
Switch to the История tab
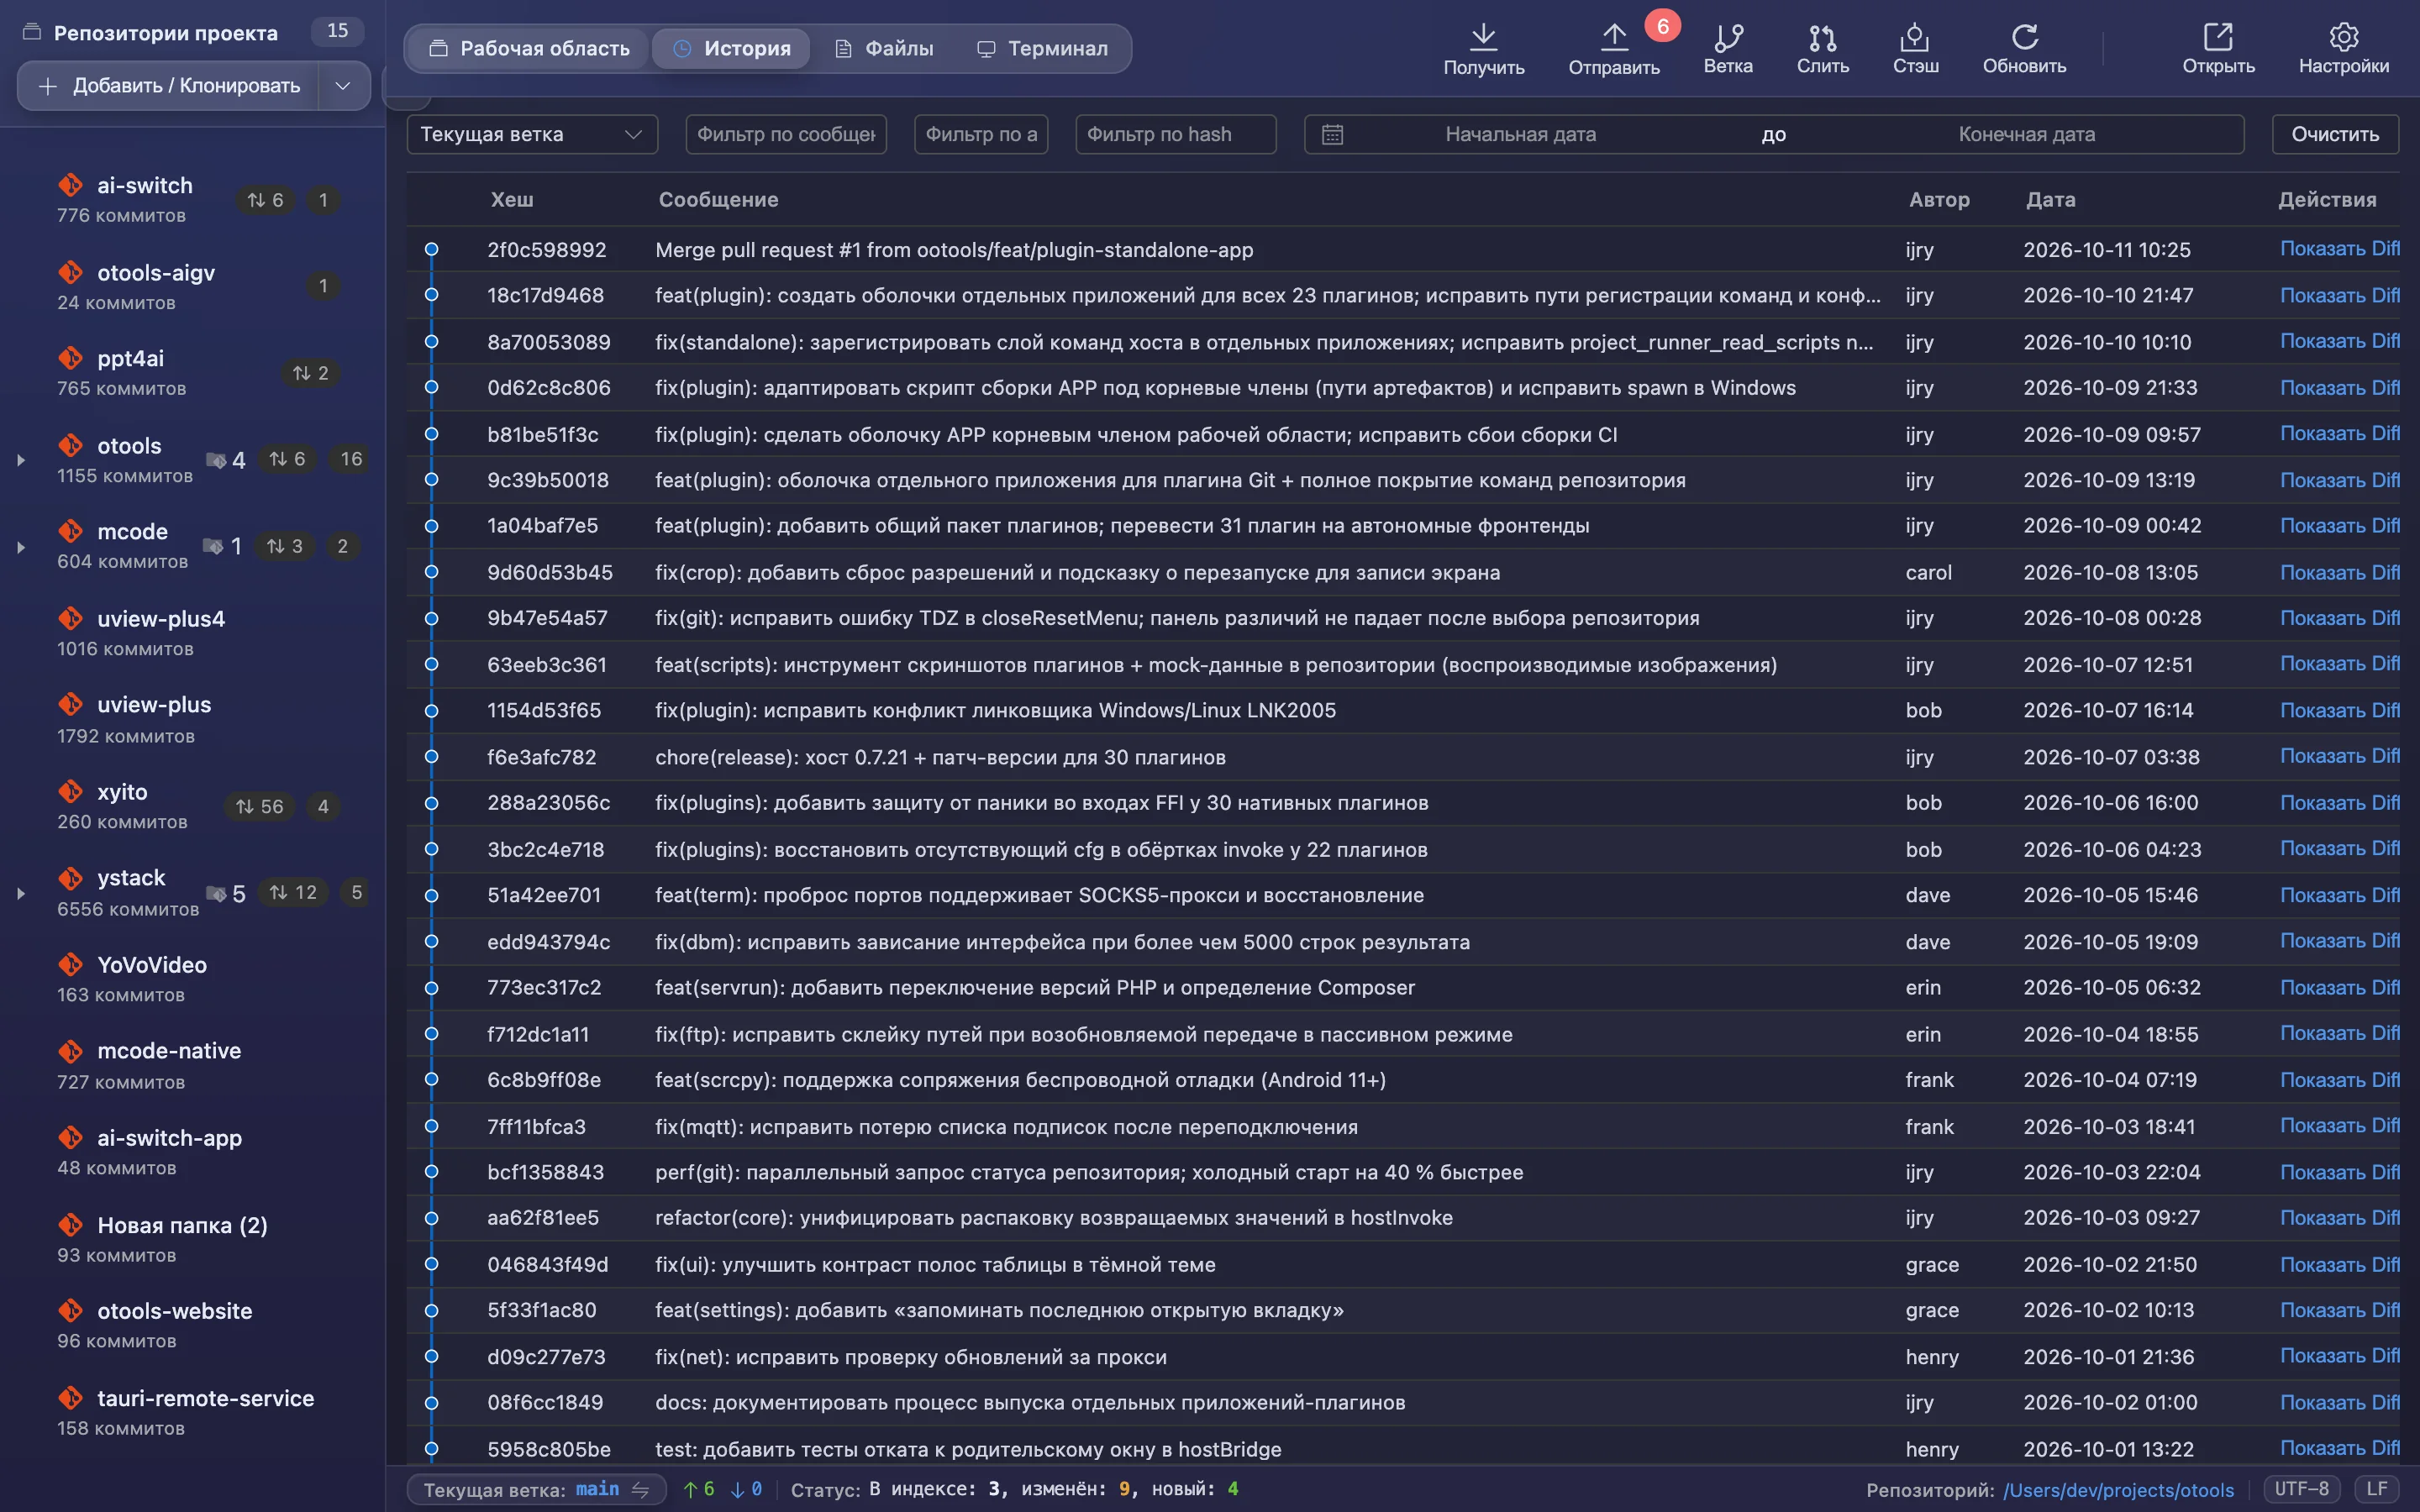coord(731,48)
